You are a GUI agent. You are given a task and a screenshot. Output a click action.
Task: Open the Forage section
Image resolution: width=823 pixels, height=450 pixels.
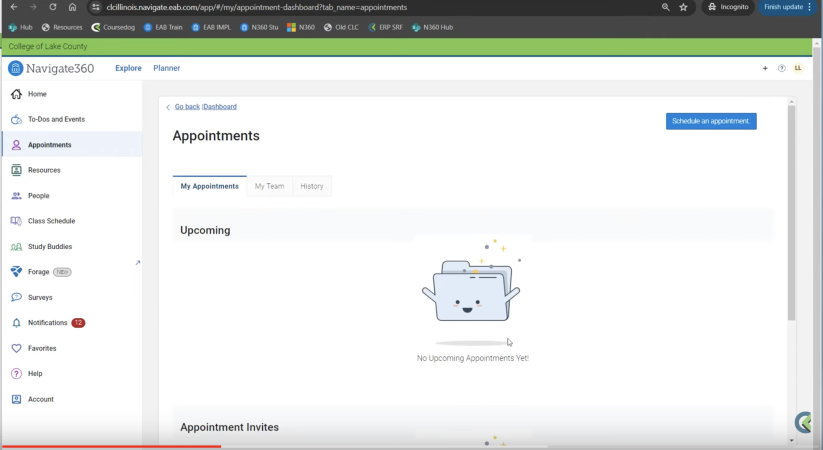(40, 272)
